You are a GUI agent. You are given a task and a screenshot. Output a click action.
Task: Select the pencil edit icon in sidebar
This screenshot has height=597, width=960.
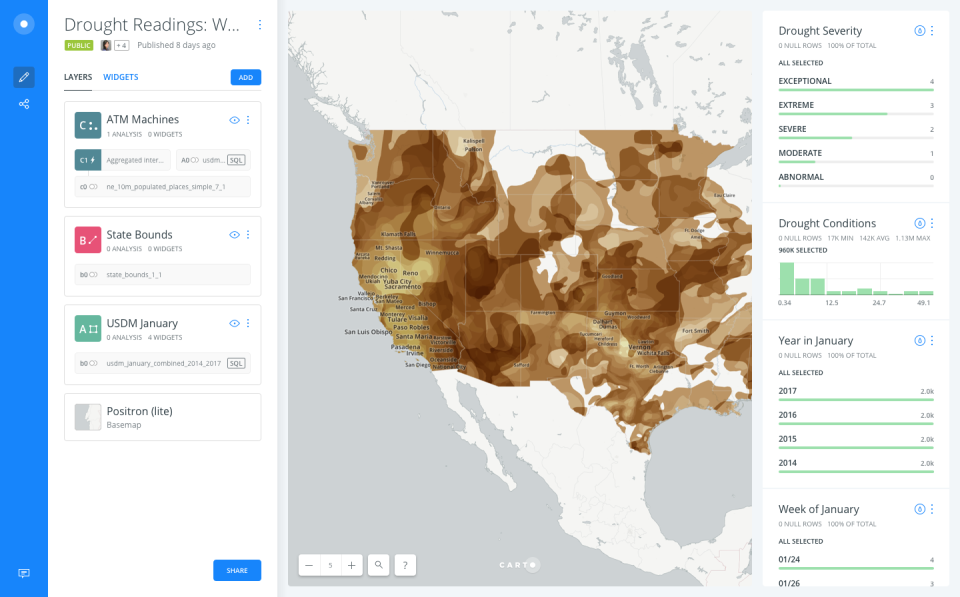pos(24,77)
